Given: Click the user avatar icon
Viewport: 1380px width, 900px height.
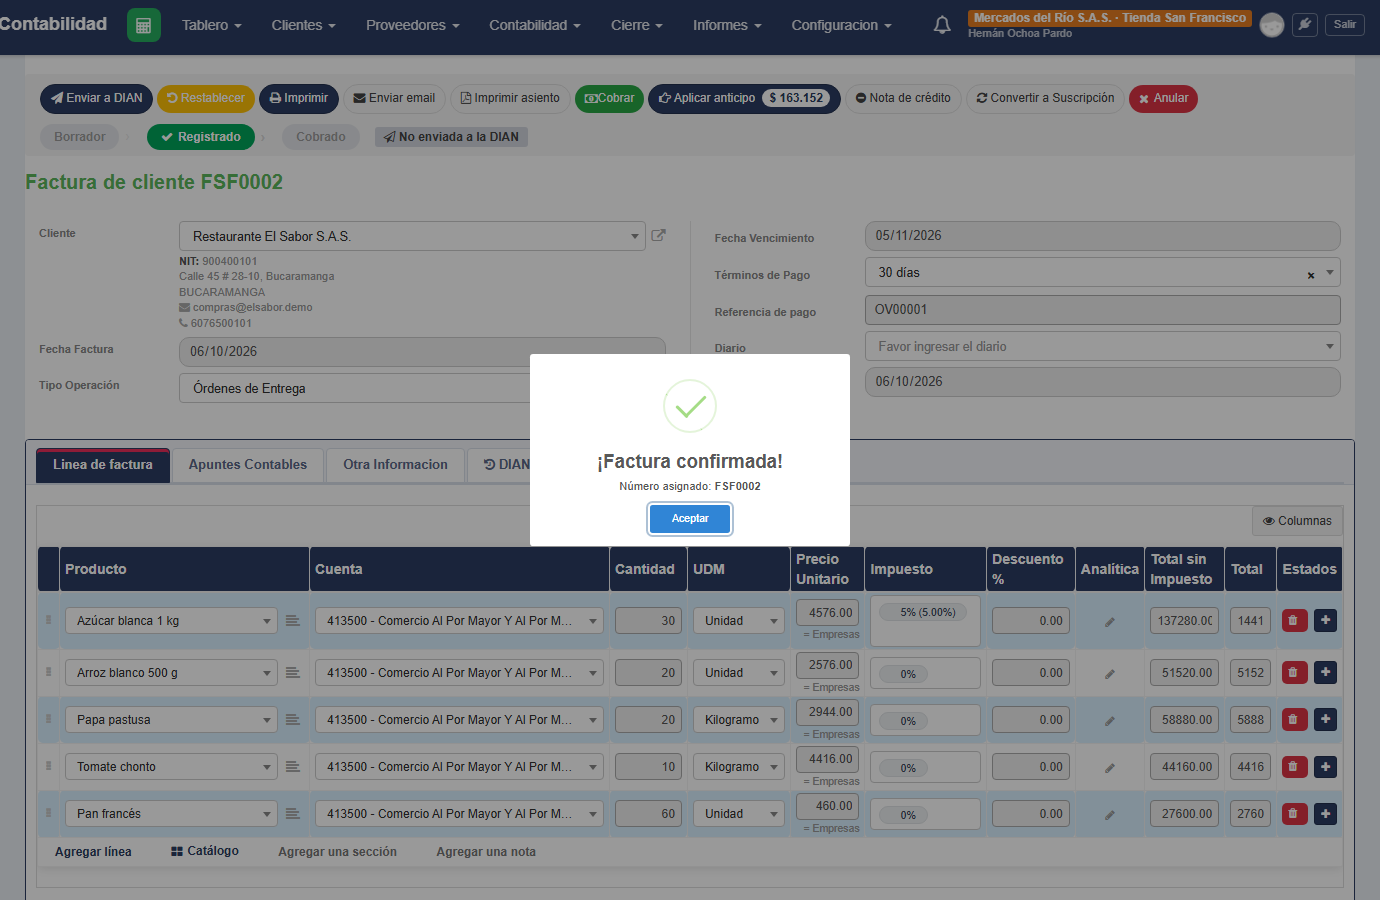Looking at the screenshot, I should coord(1272,25).
